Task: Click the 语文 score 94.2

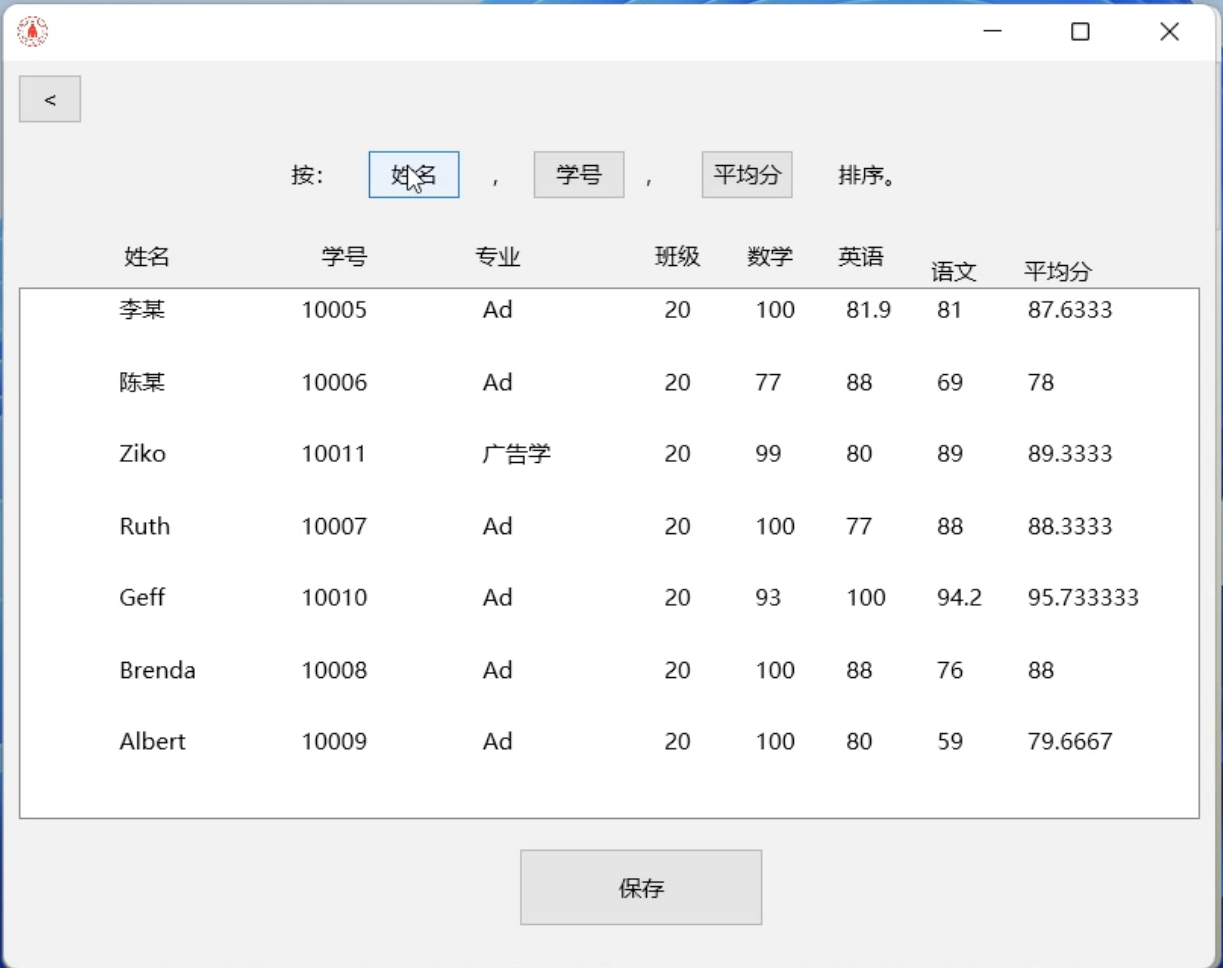Action: coord(959,598)
